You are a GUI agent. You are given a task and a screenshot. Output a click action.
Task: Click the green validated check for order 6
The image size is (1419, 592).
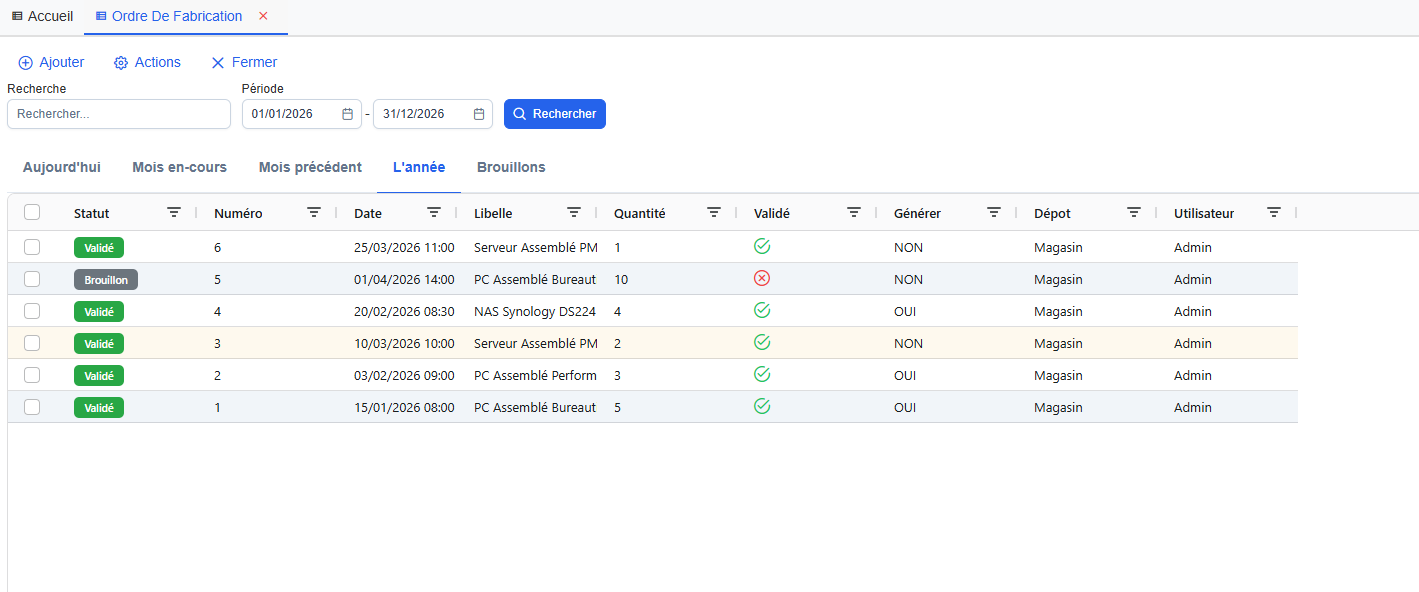point(762,246)
